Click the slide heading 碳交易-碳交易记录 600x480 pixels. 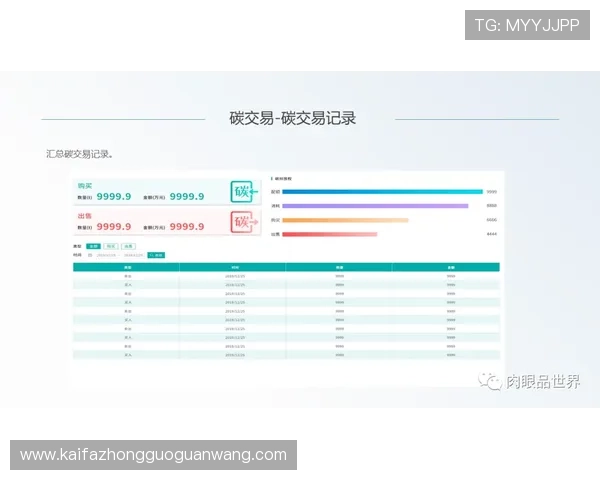[293, 118]
